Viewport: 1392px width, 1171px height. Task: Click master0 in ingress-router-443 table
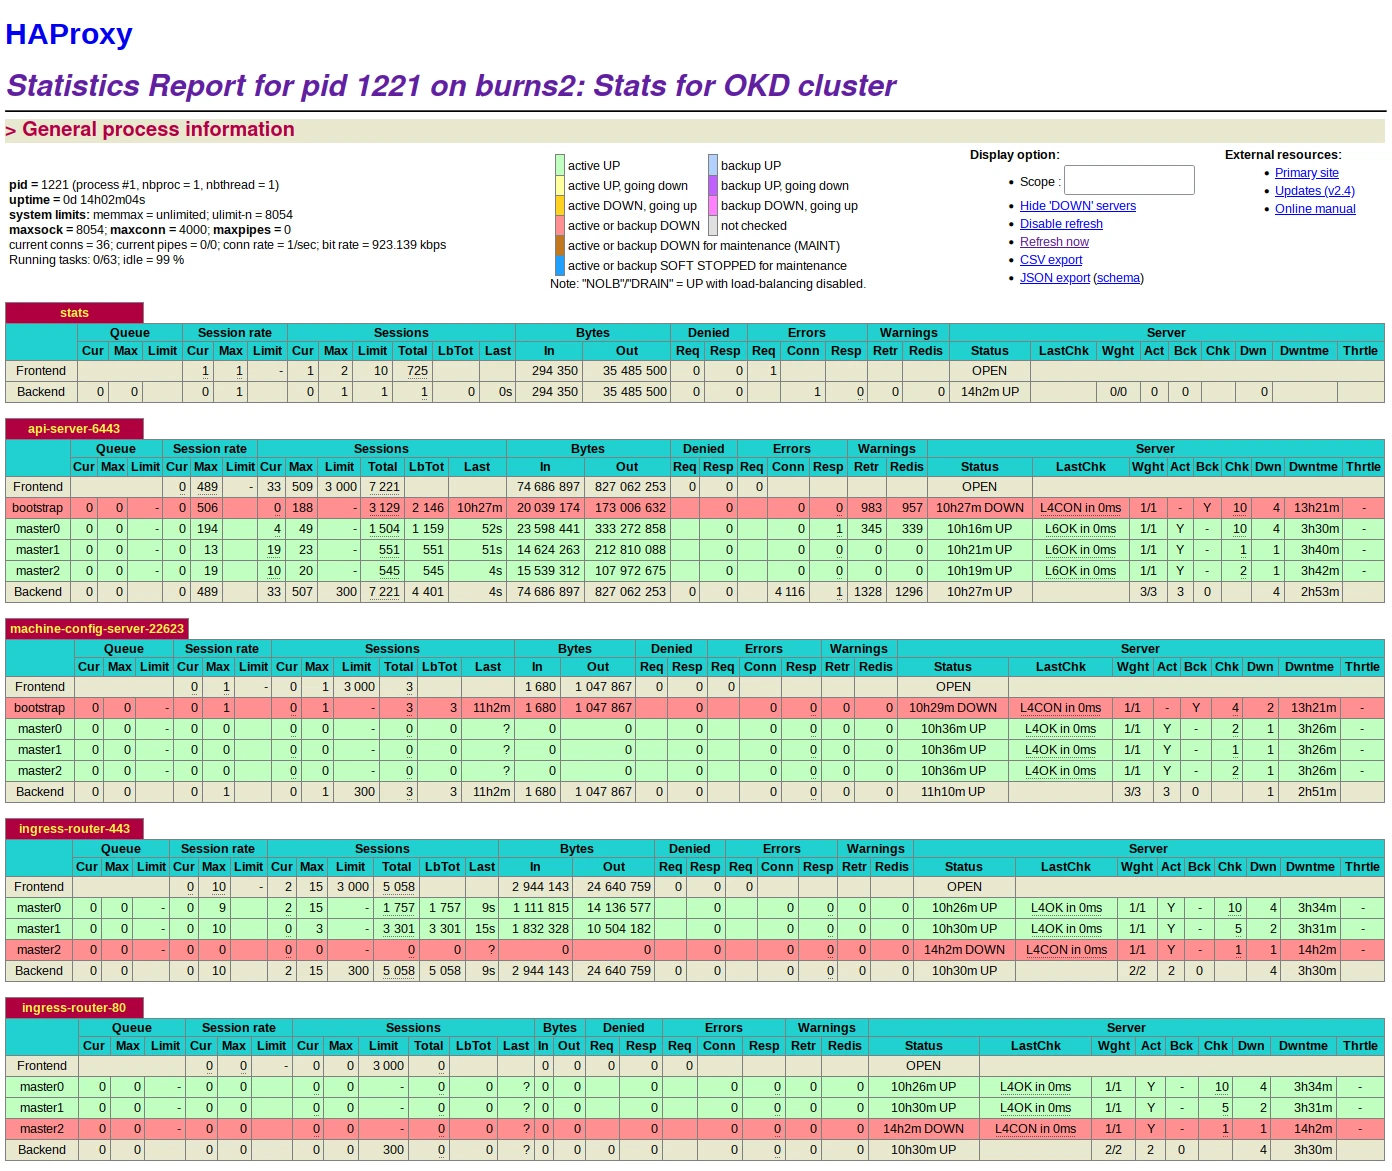point(39,908)
